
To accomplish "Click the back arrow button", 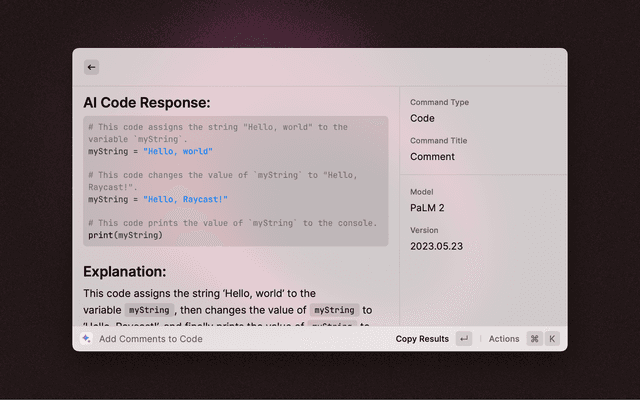I will [91, 67].
